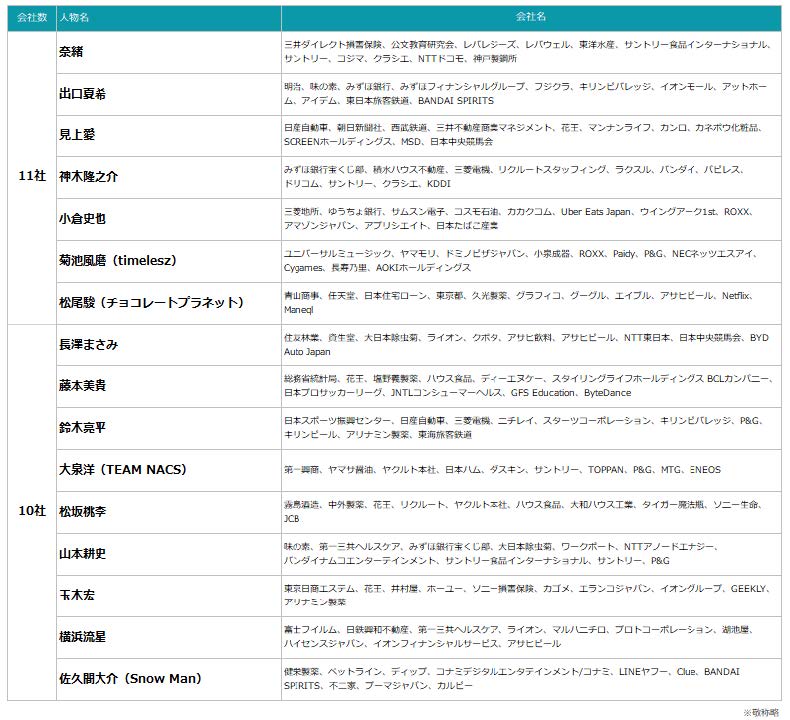This screenshot has width=790, height=720.
Task: Click the 人物名 column header
Action: click(x=76, y=18)
